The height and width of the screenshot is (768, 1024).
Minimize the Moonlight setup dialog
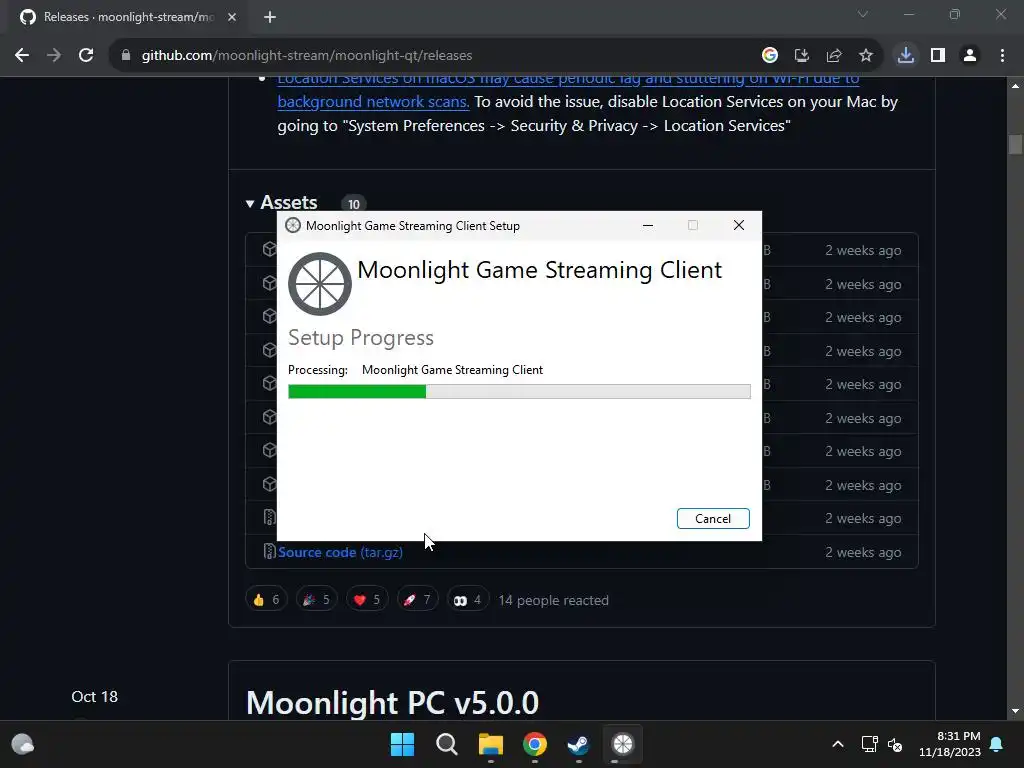[x=648, y=225]
